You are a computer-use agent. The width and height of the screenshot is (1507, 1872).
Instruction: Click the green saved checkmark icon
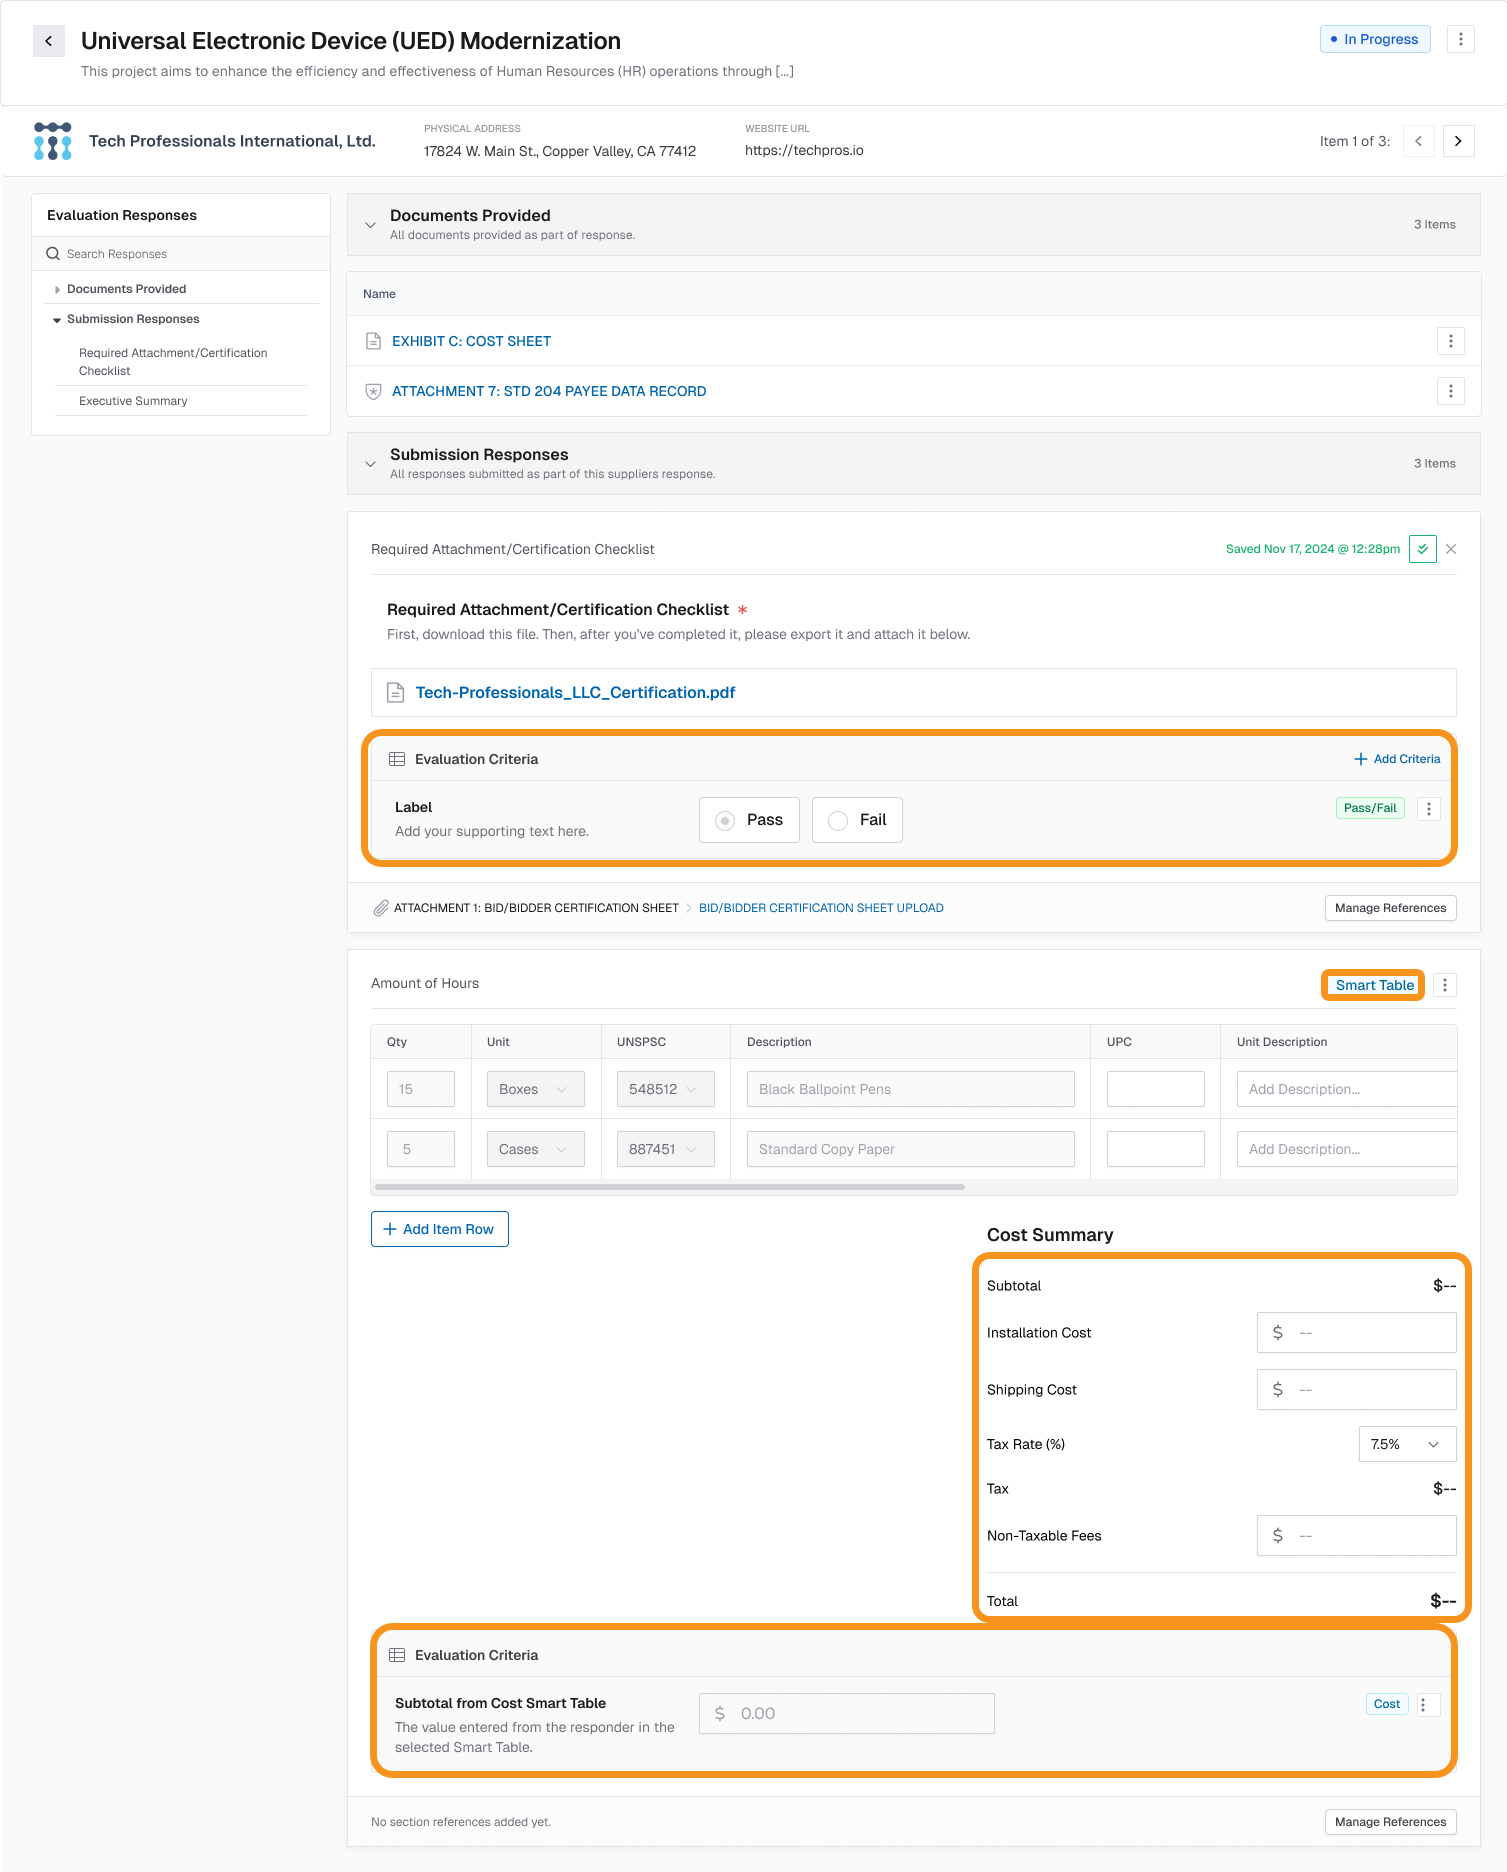[1422, 549]
